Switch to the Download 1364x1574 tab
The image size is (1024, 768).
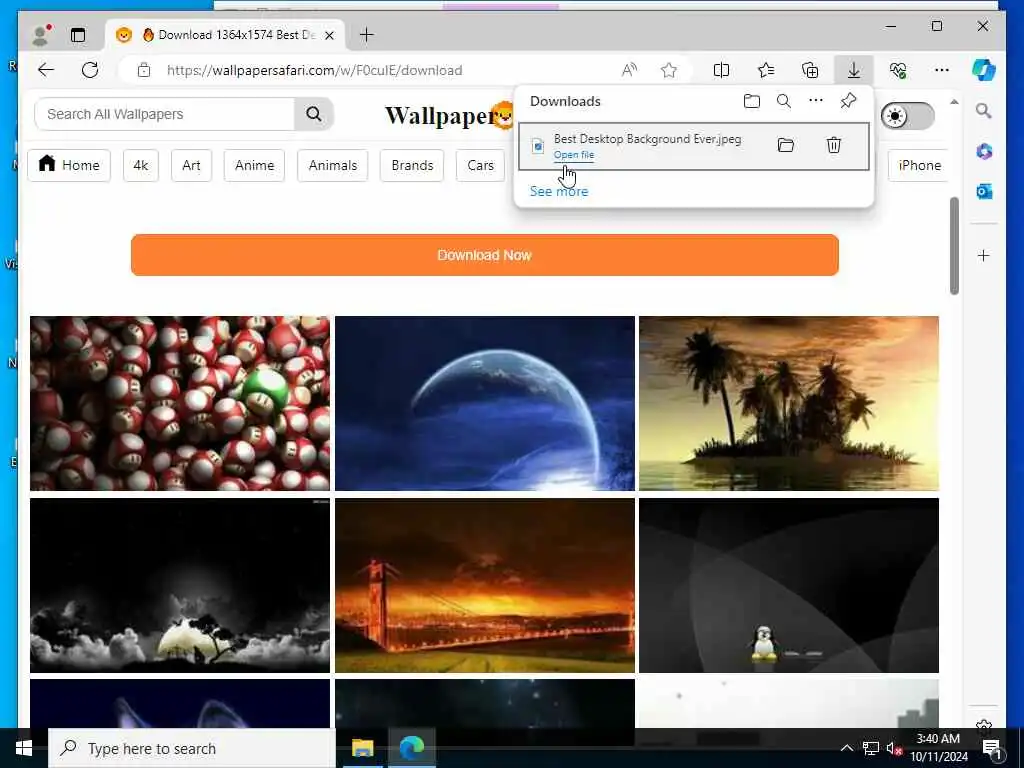[227, 35]
